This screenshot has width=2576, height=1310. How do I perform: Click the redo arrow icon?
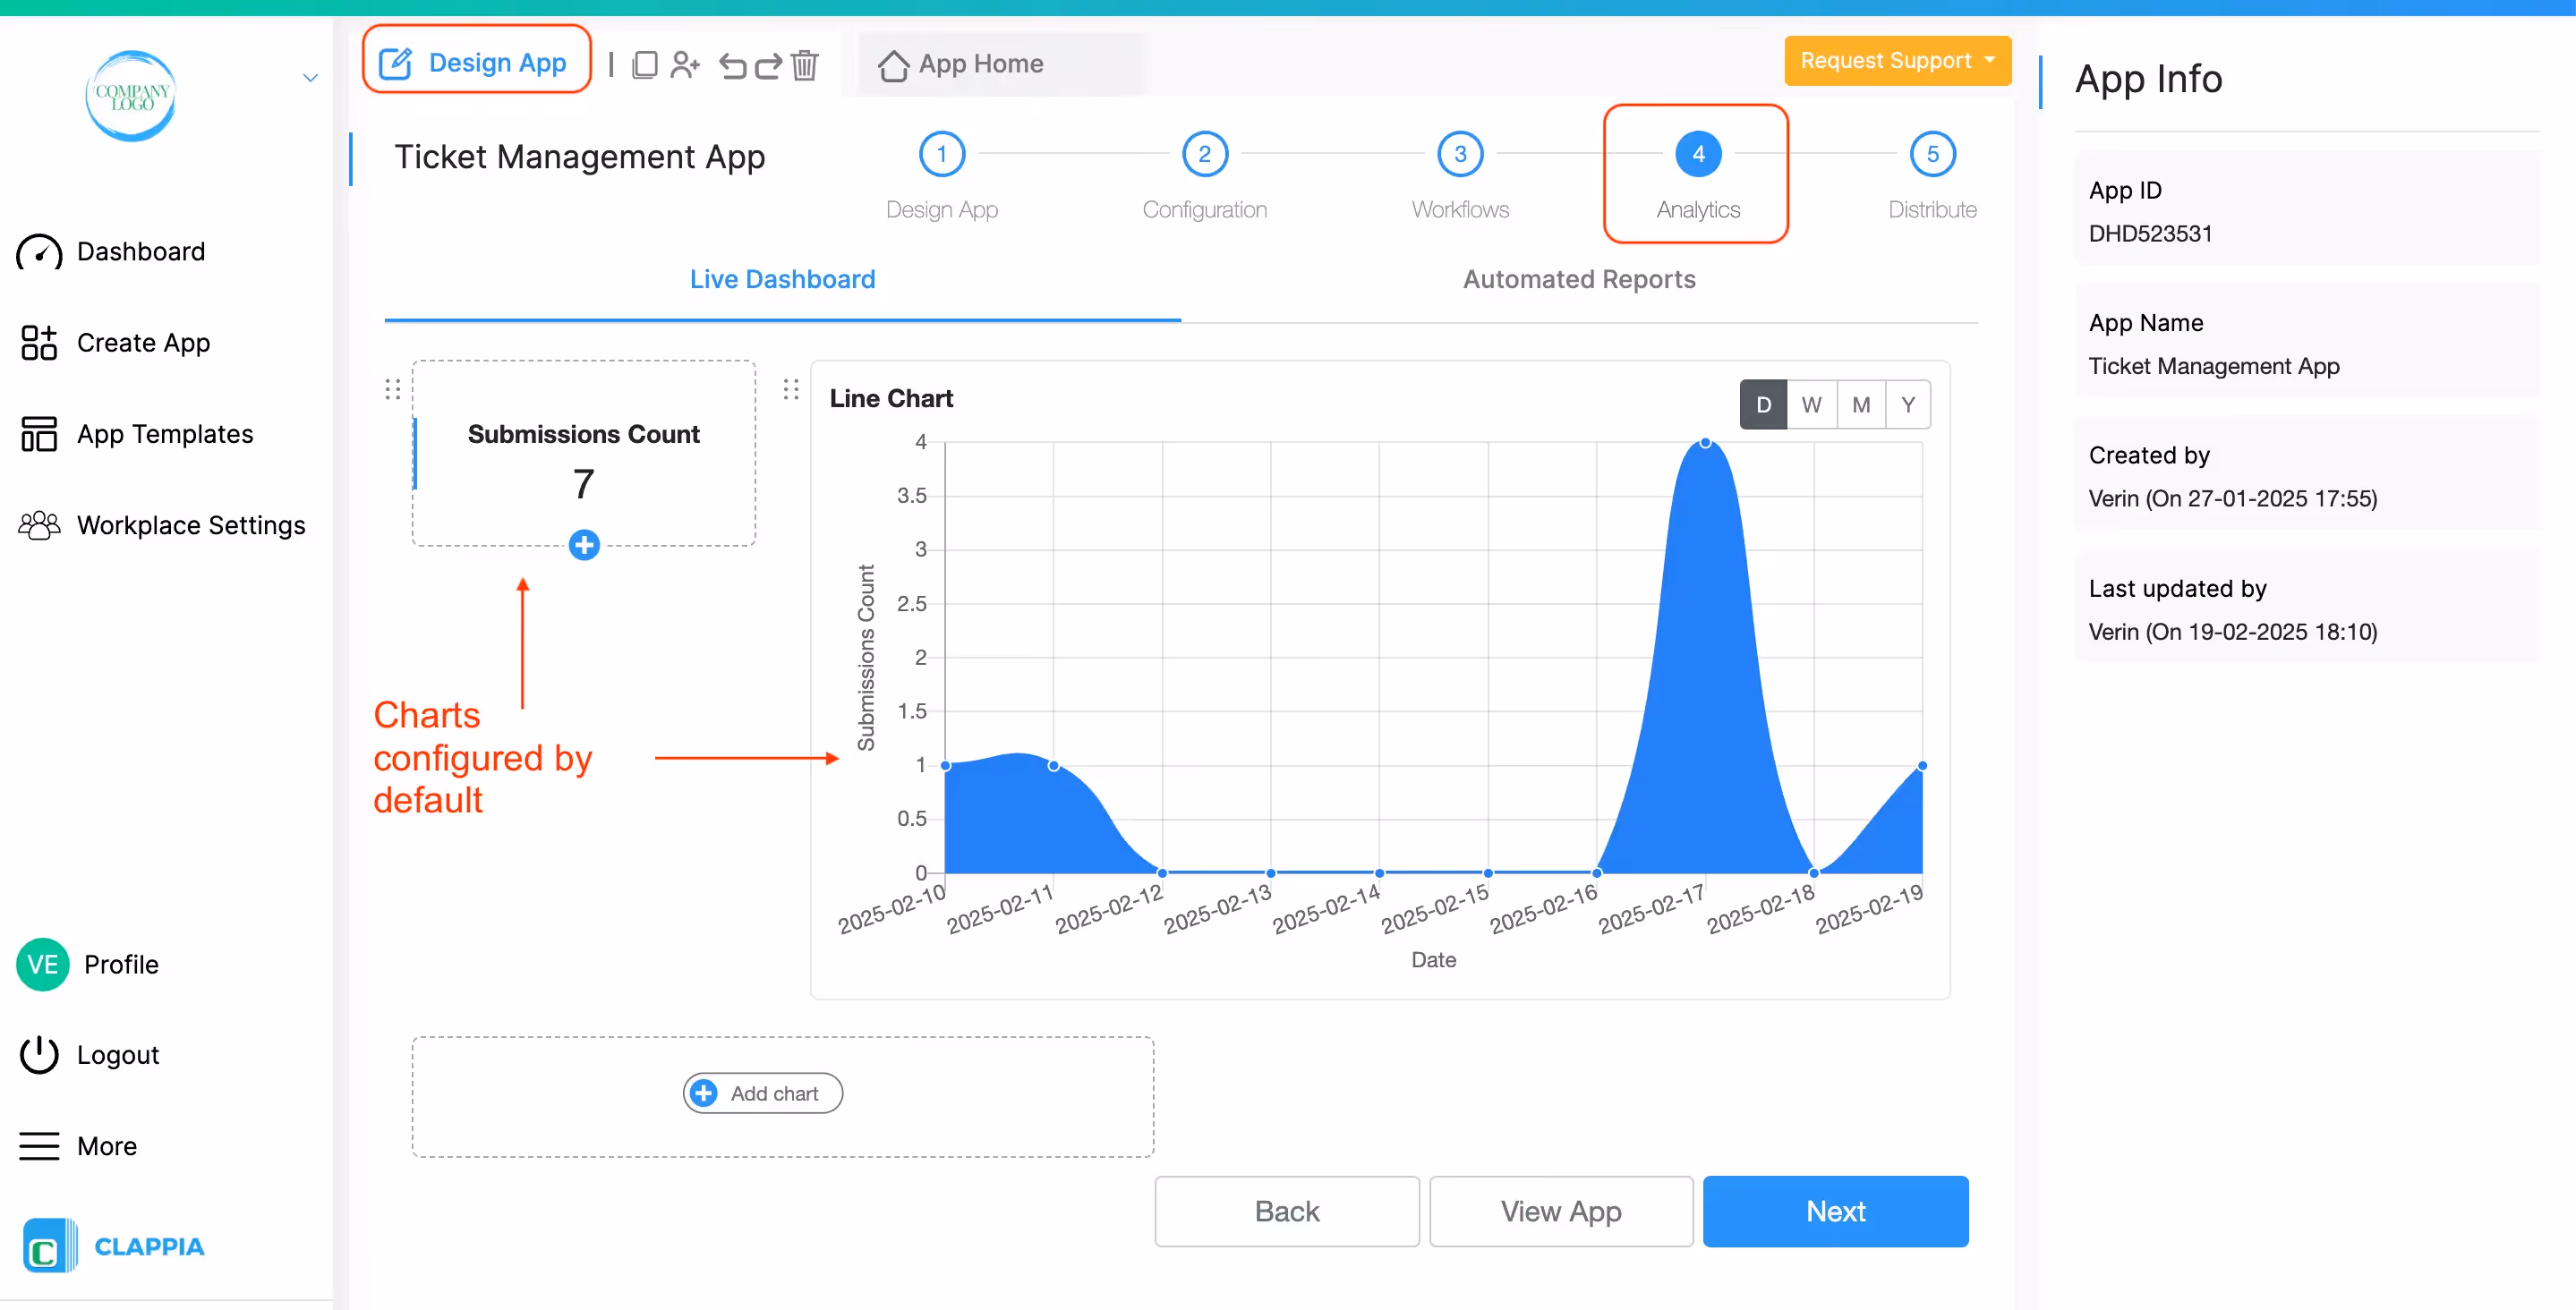coord(768,66)
